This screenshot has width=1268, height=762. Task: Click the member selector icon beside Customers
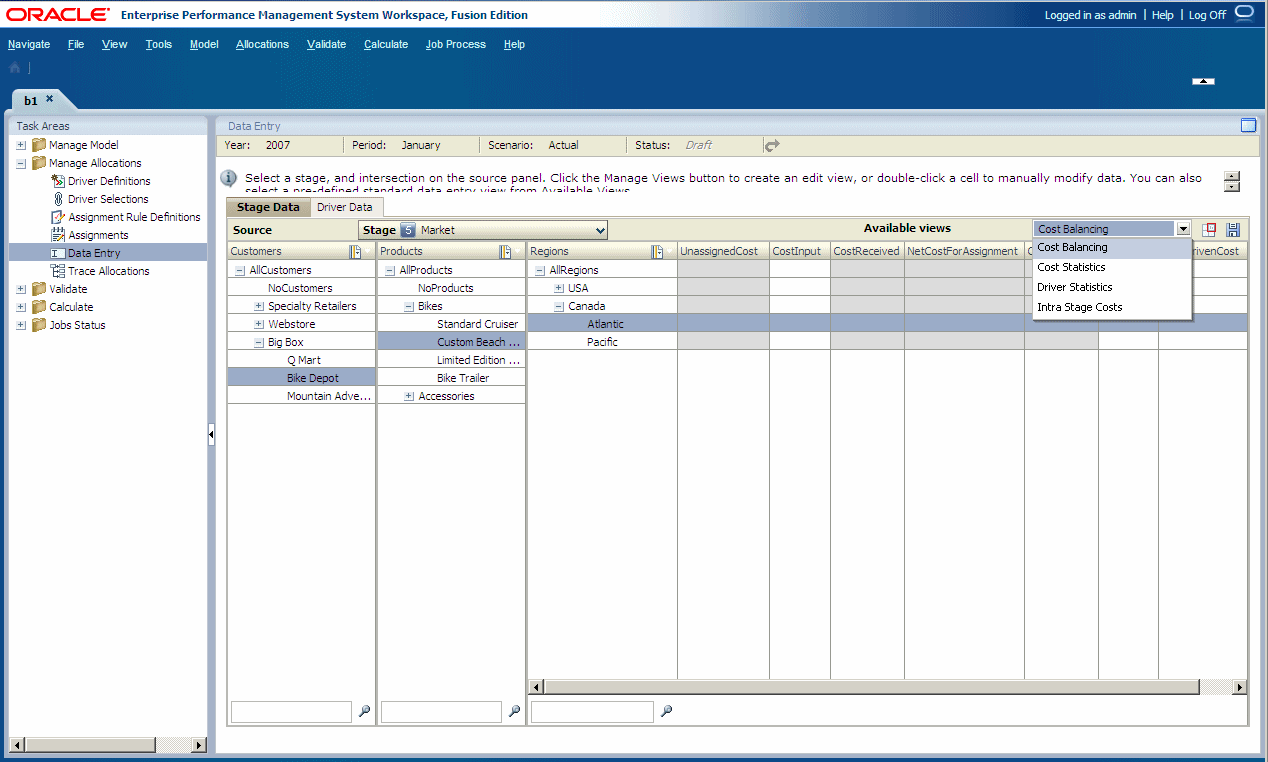355,251
